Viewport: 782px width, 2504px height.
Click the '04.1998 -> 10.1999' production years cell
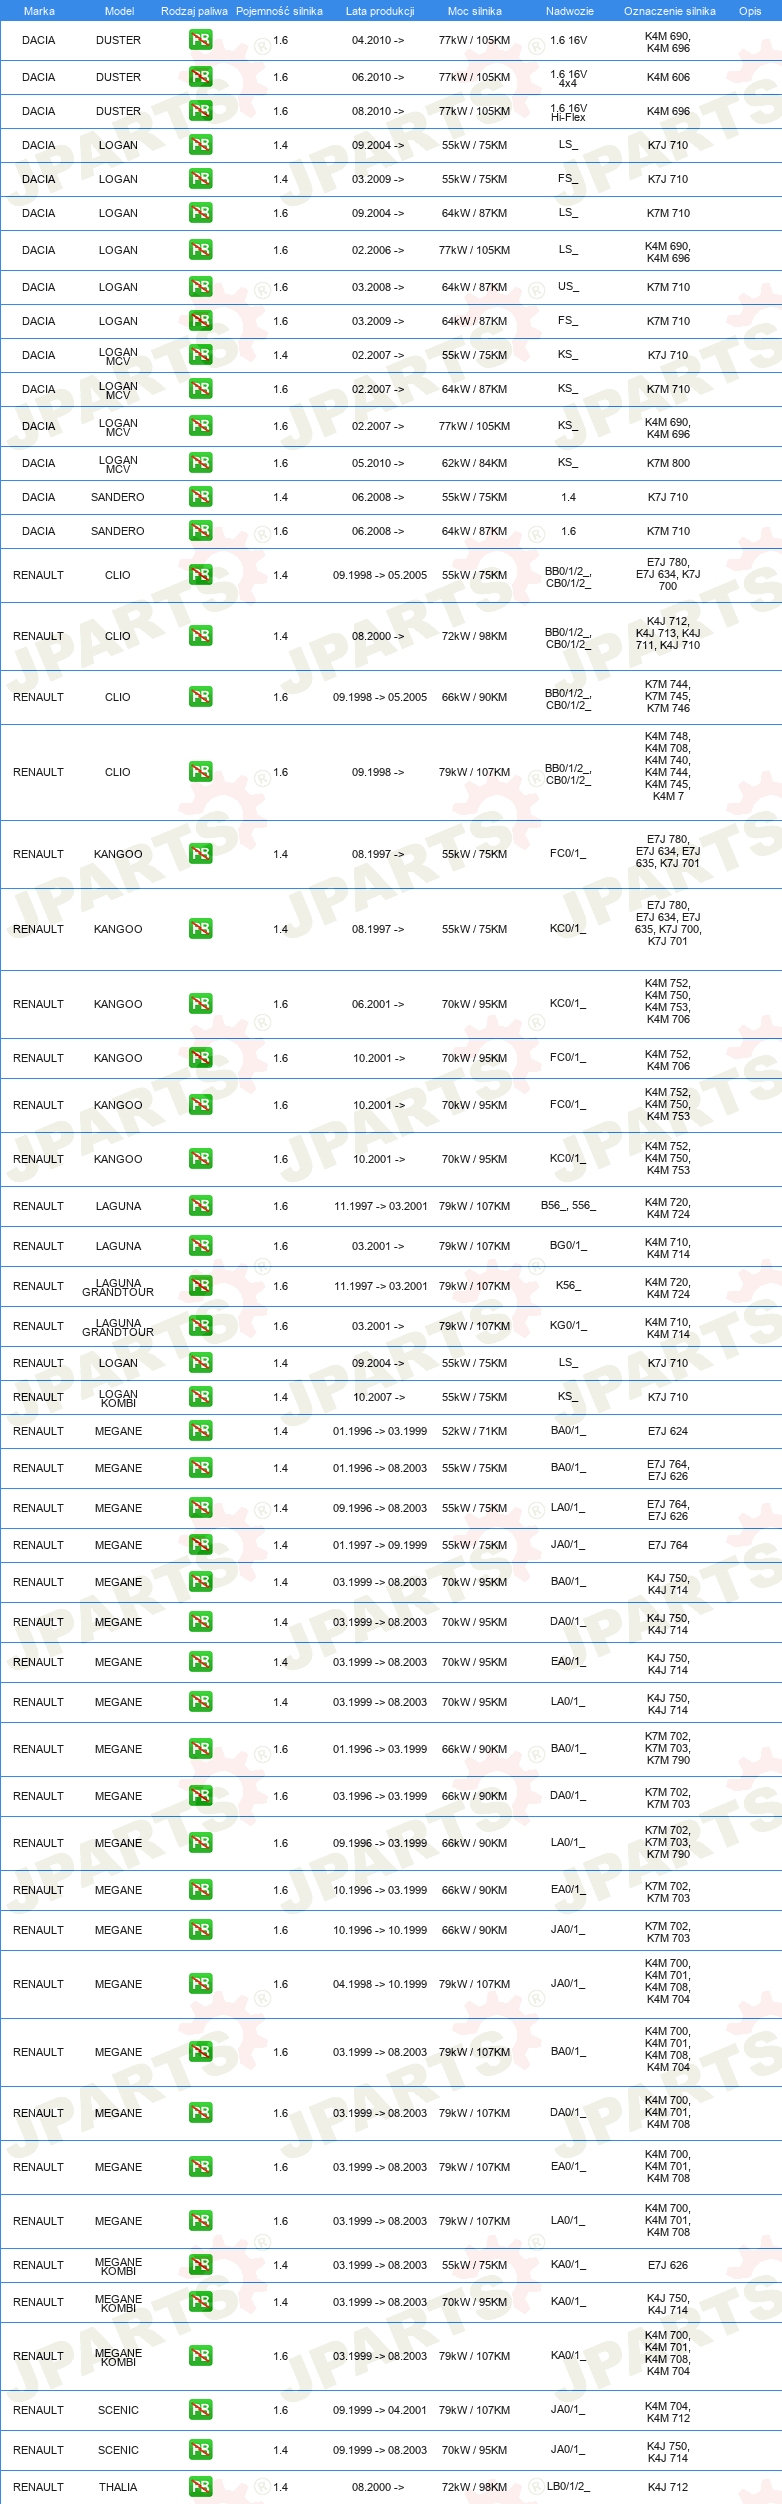380,1984
